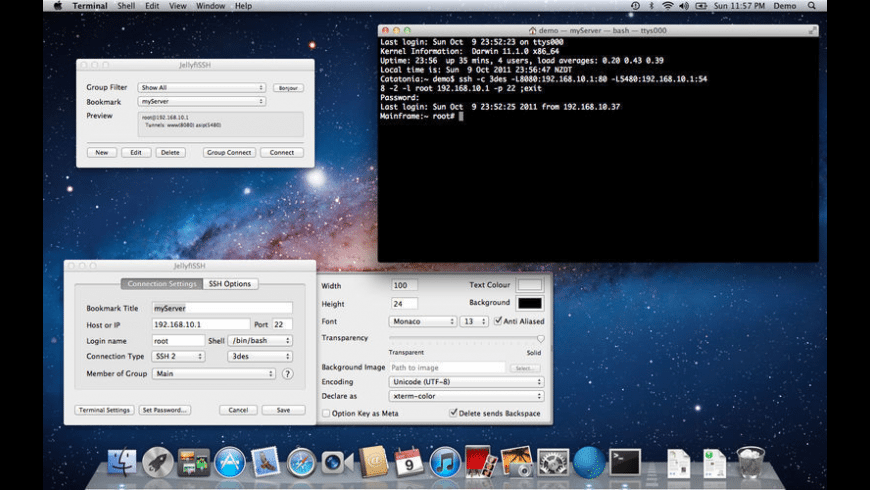Launch Safari compass icon in Dock
The width and height of the screenshot is (870, 490).
point(301,462)
